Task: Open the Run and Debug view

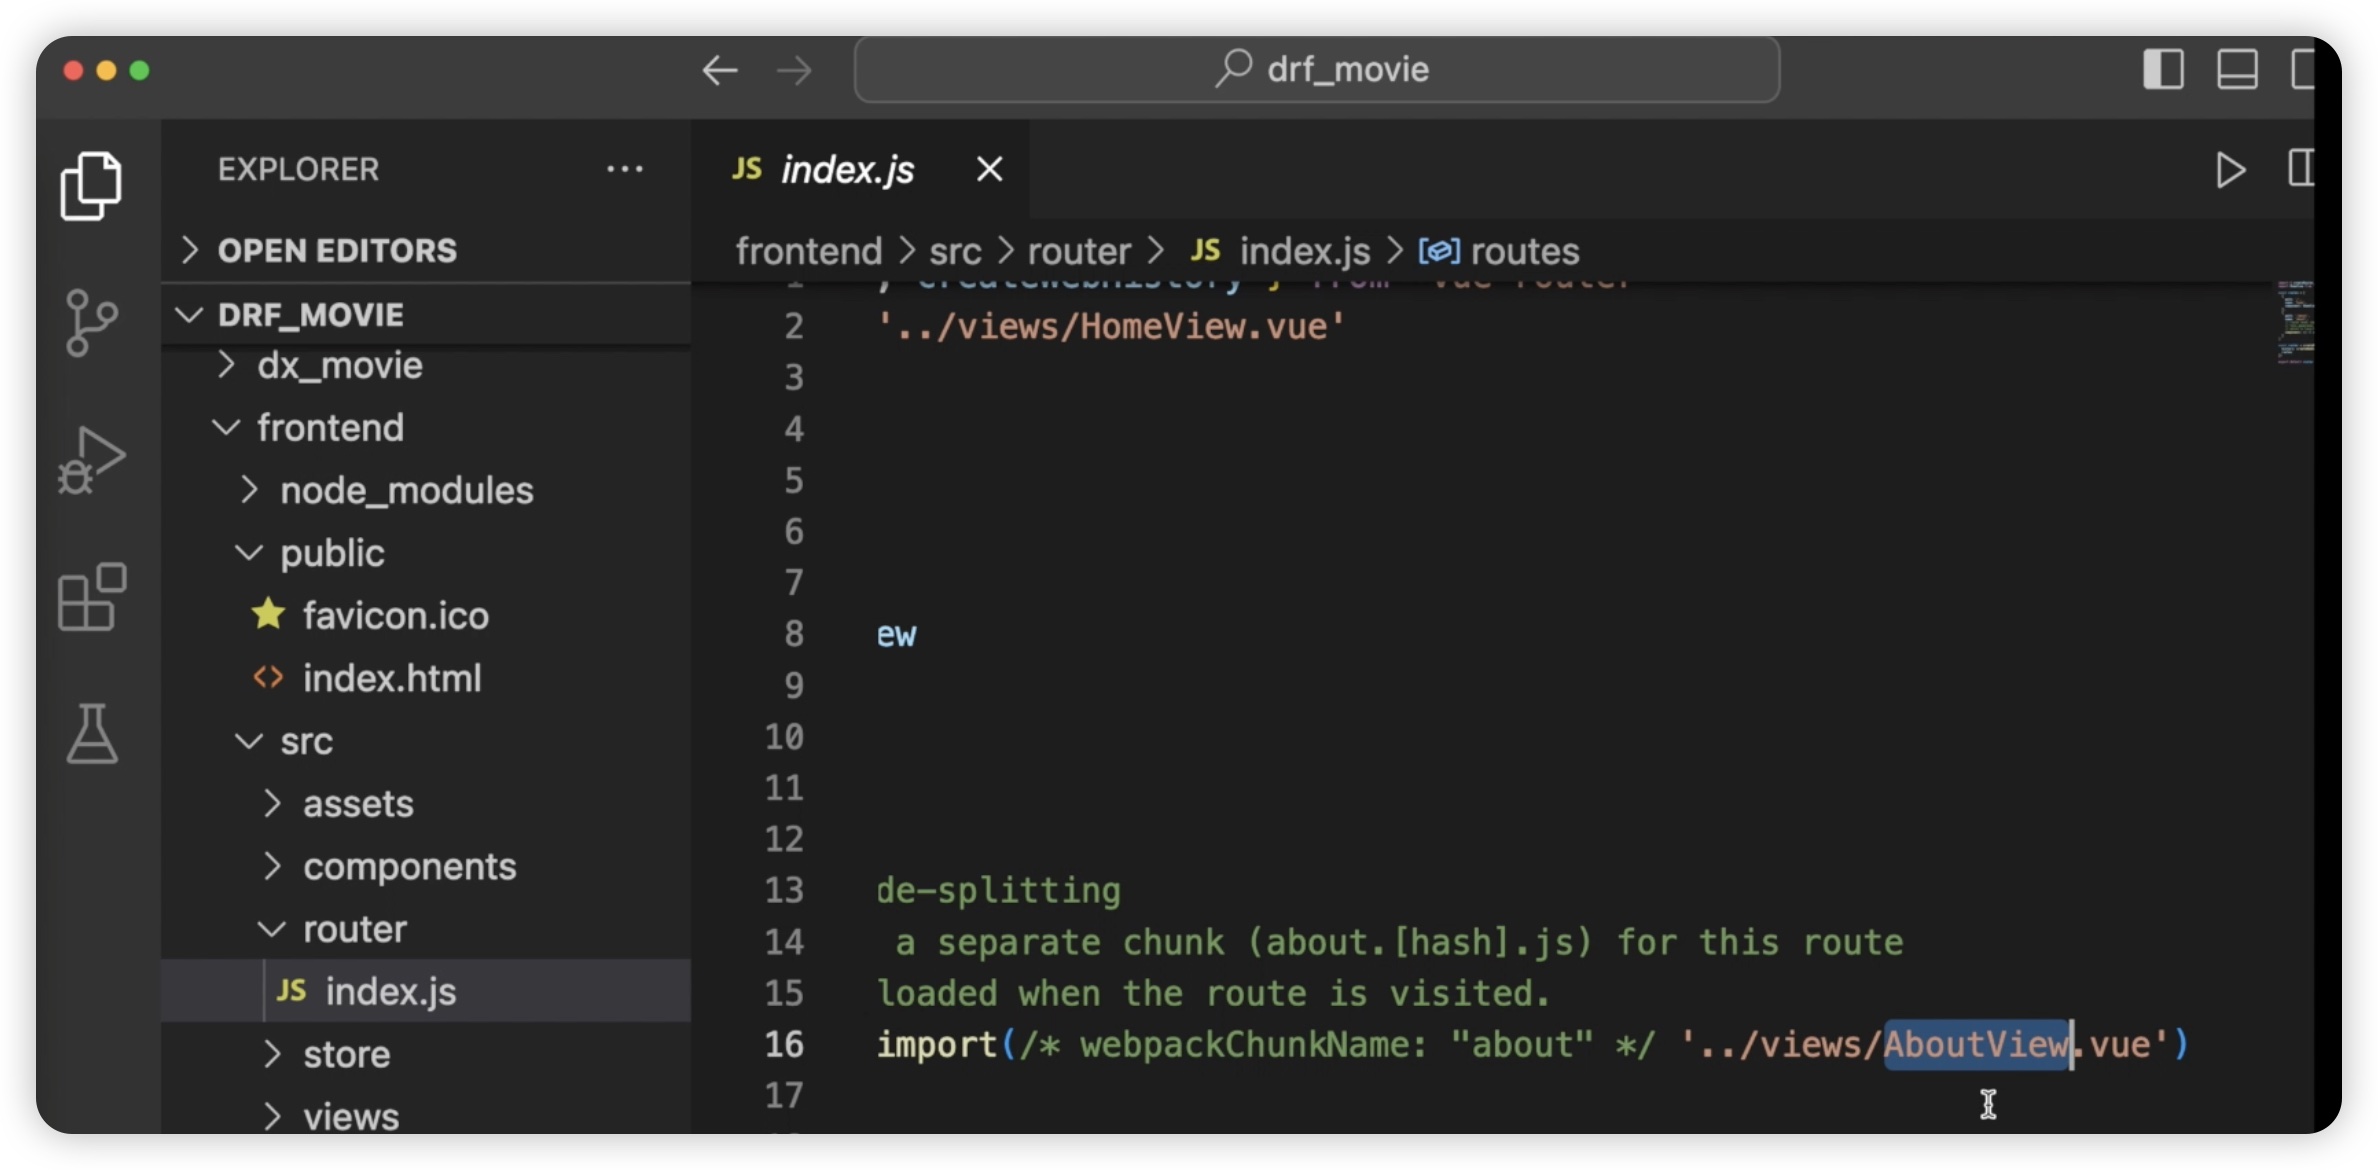Action: point(91,460)
